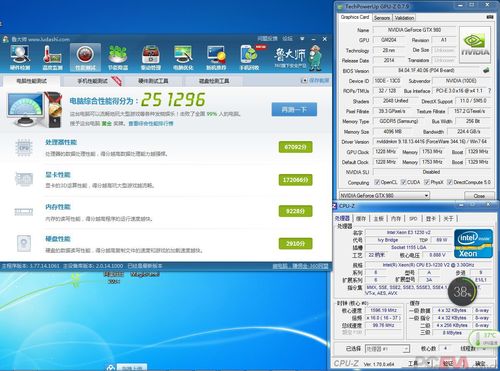Toggle the DirectCompute 5.0 checkbox
Screen dimensions: 500x371
click(x=450, y=182)
